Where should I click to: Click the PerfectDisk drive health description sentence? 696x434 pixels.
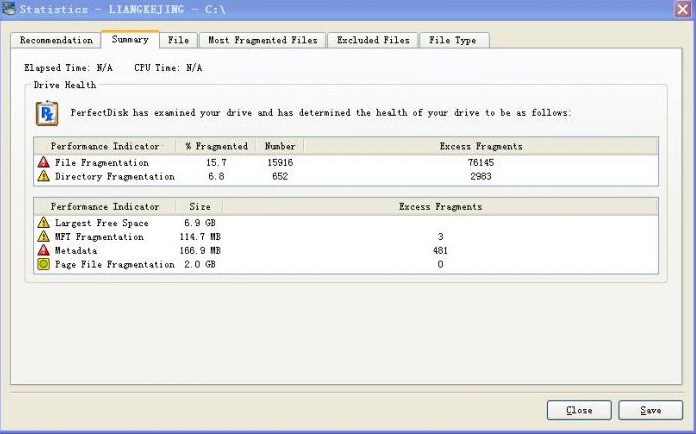click(x=321, y=113)
